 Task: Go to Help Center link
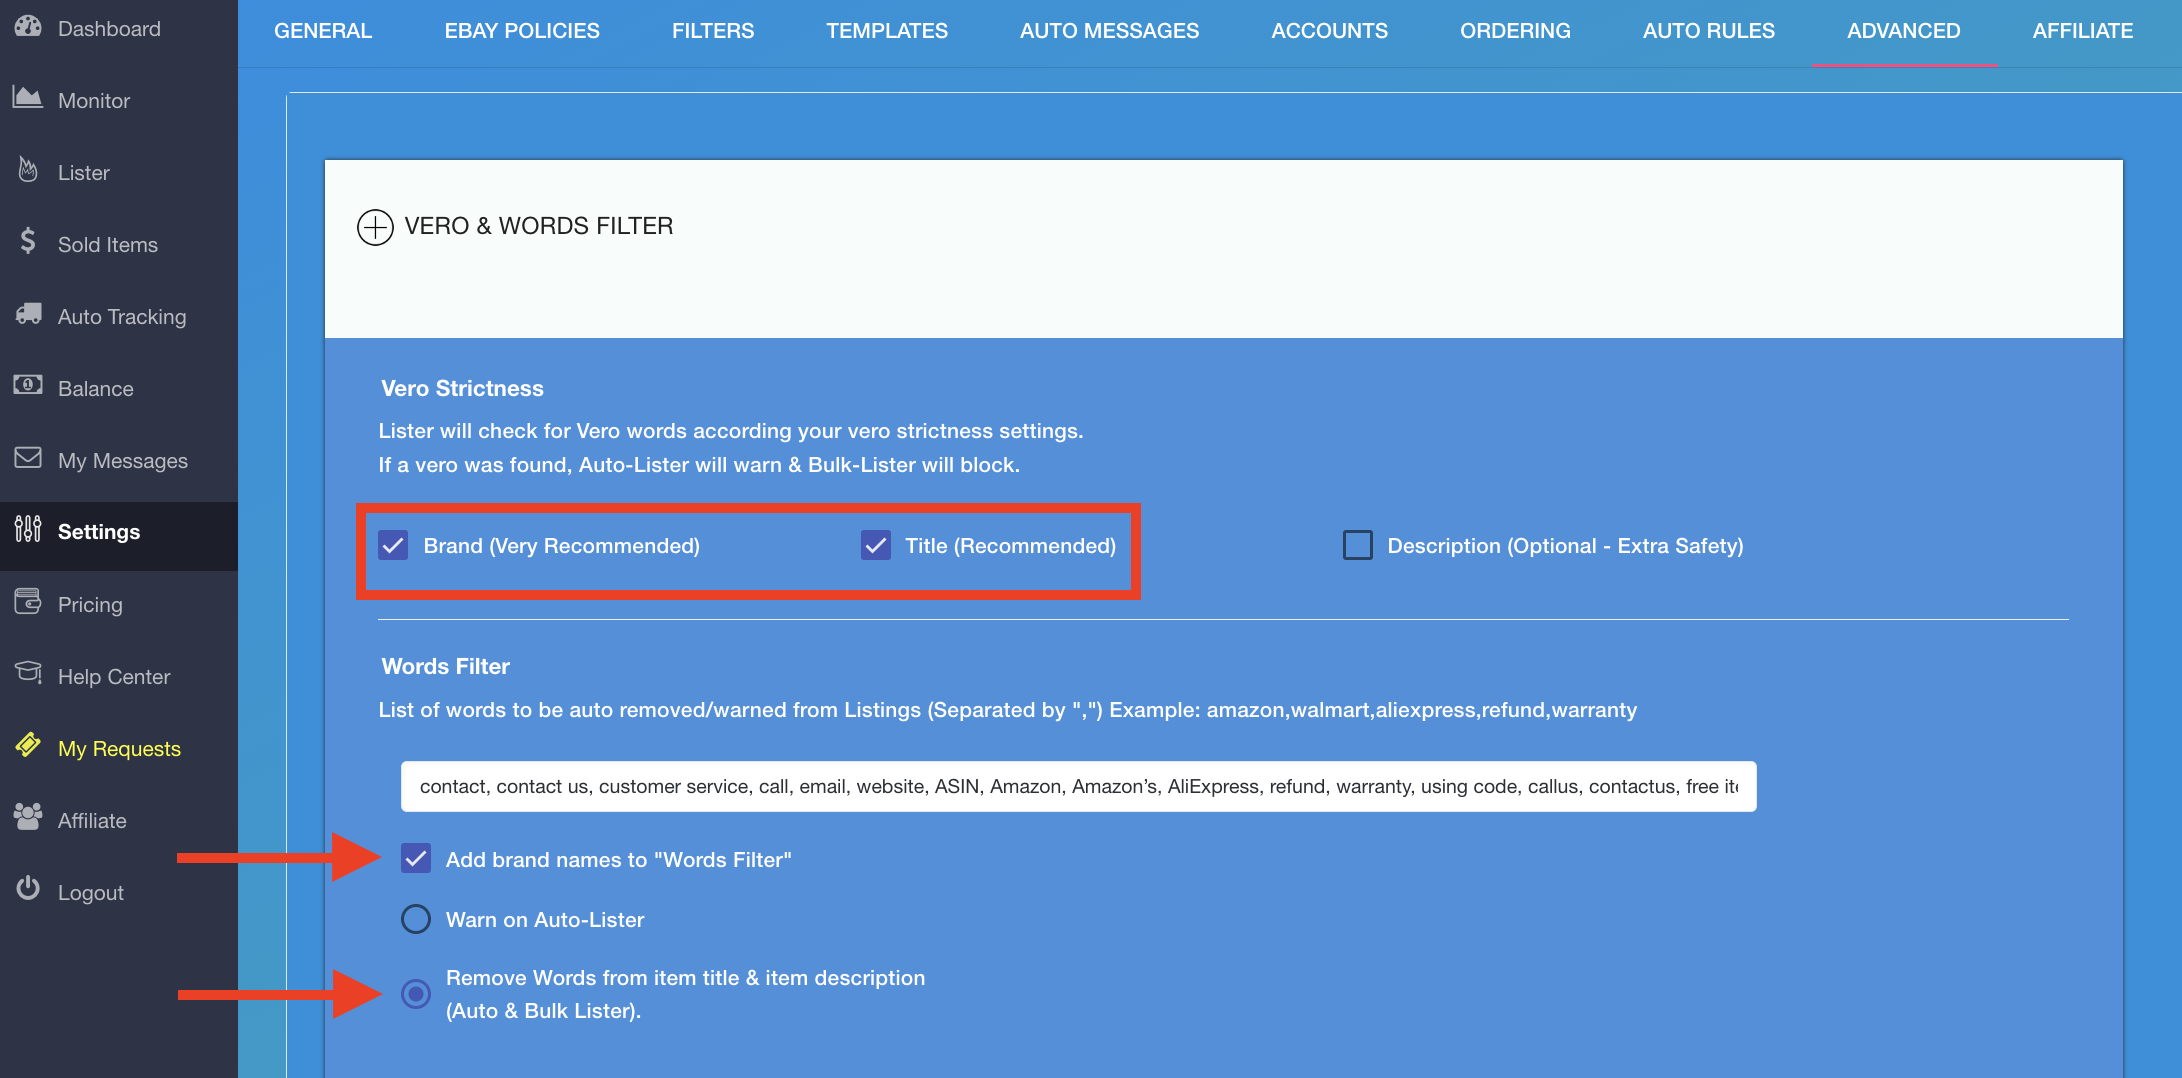pyautogui.click(x=114, y=677)
